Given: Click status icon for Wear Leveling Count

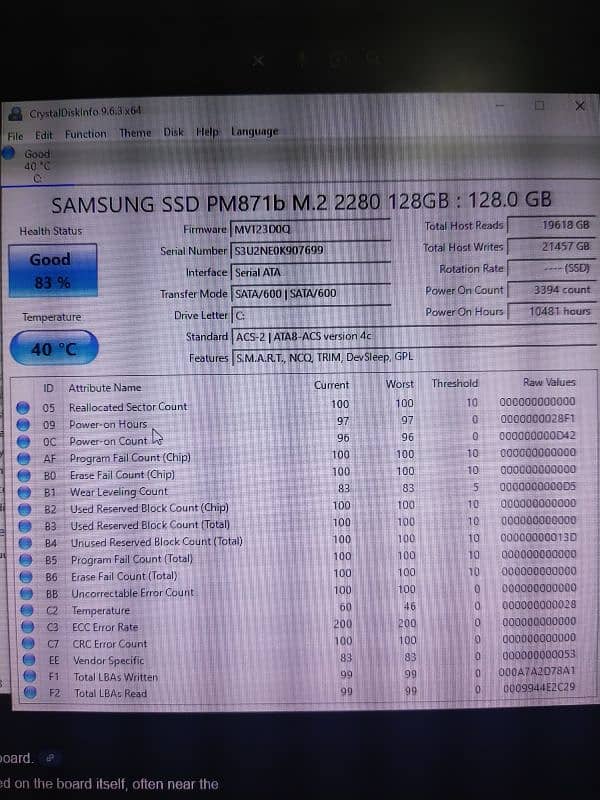Looking at the screenshot, I should pos(24,492).
